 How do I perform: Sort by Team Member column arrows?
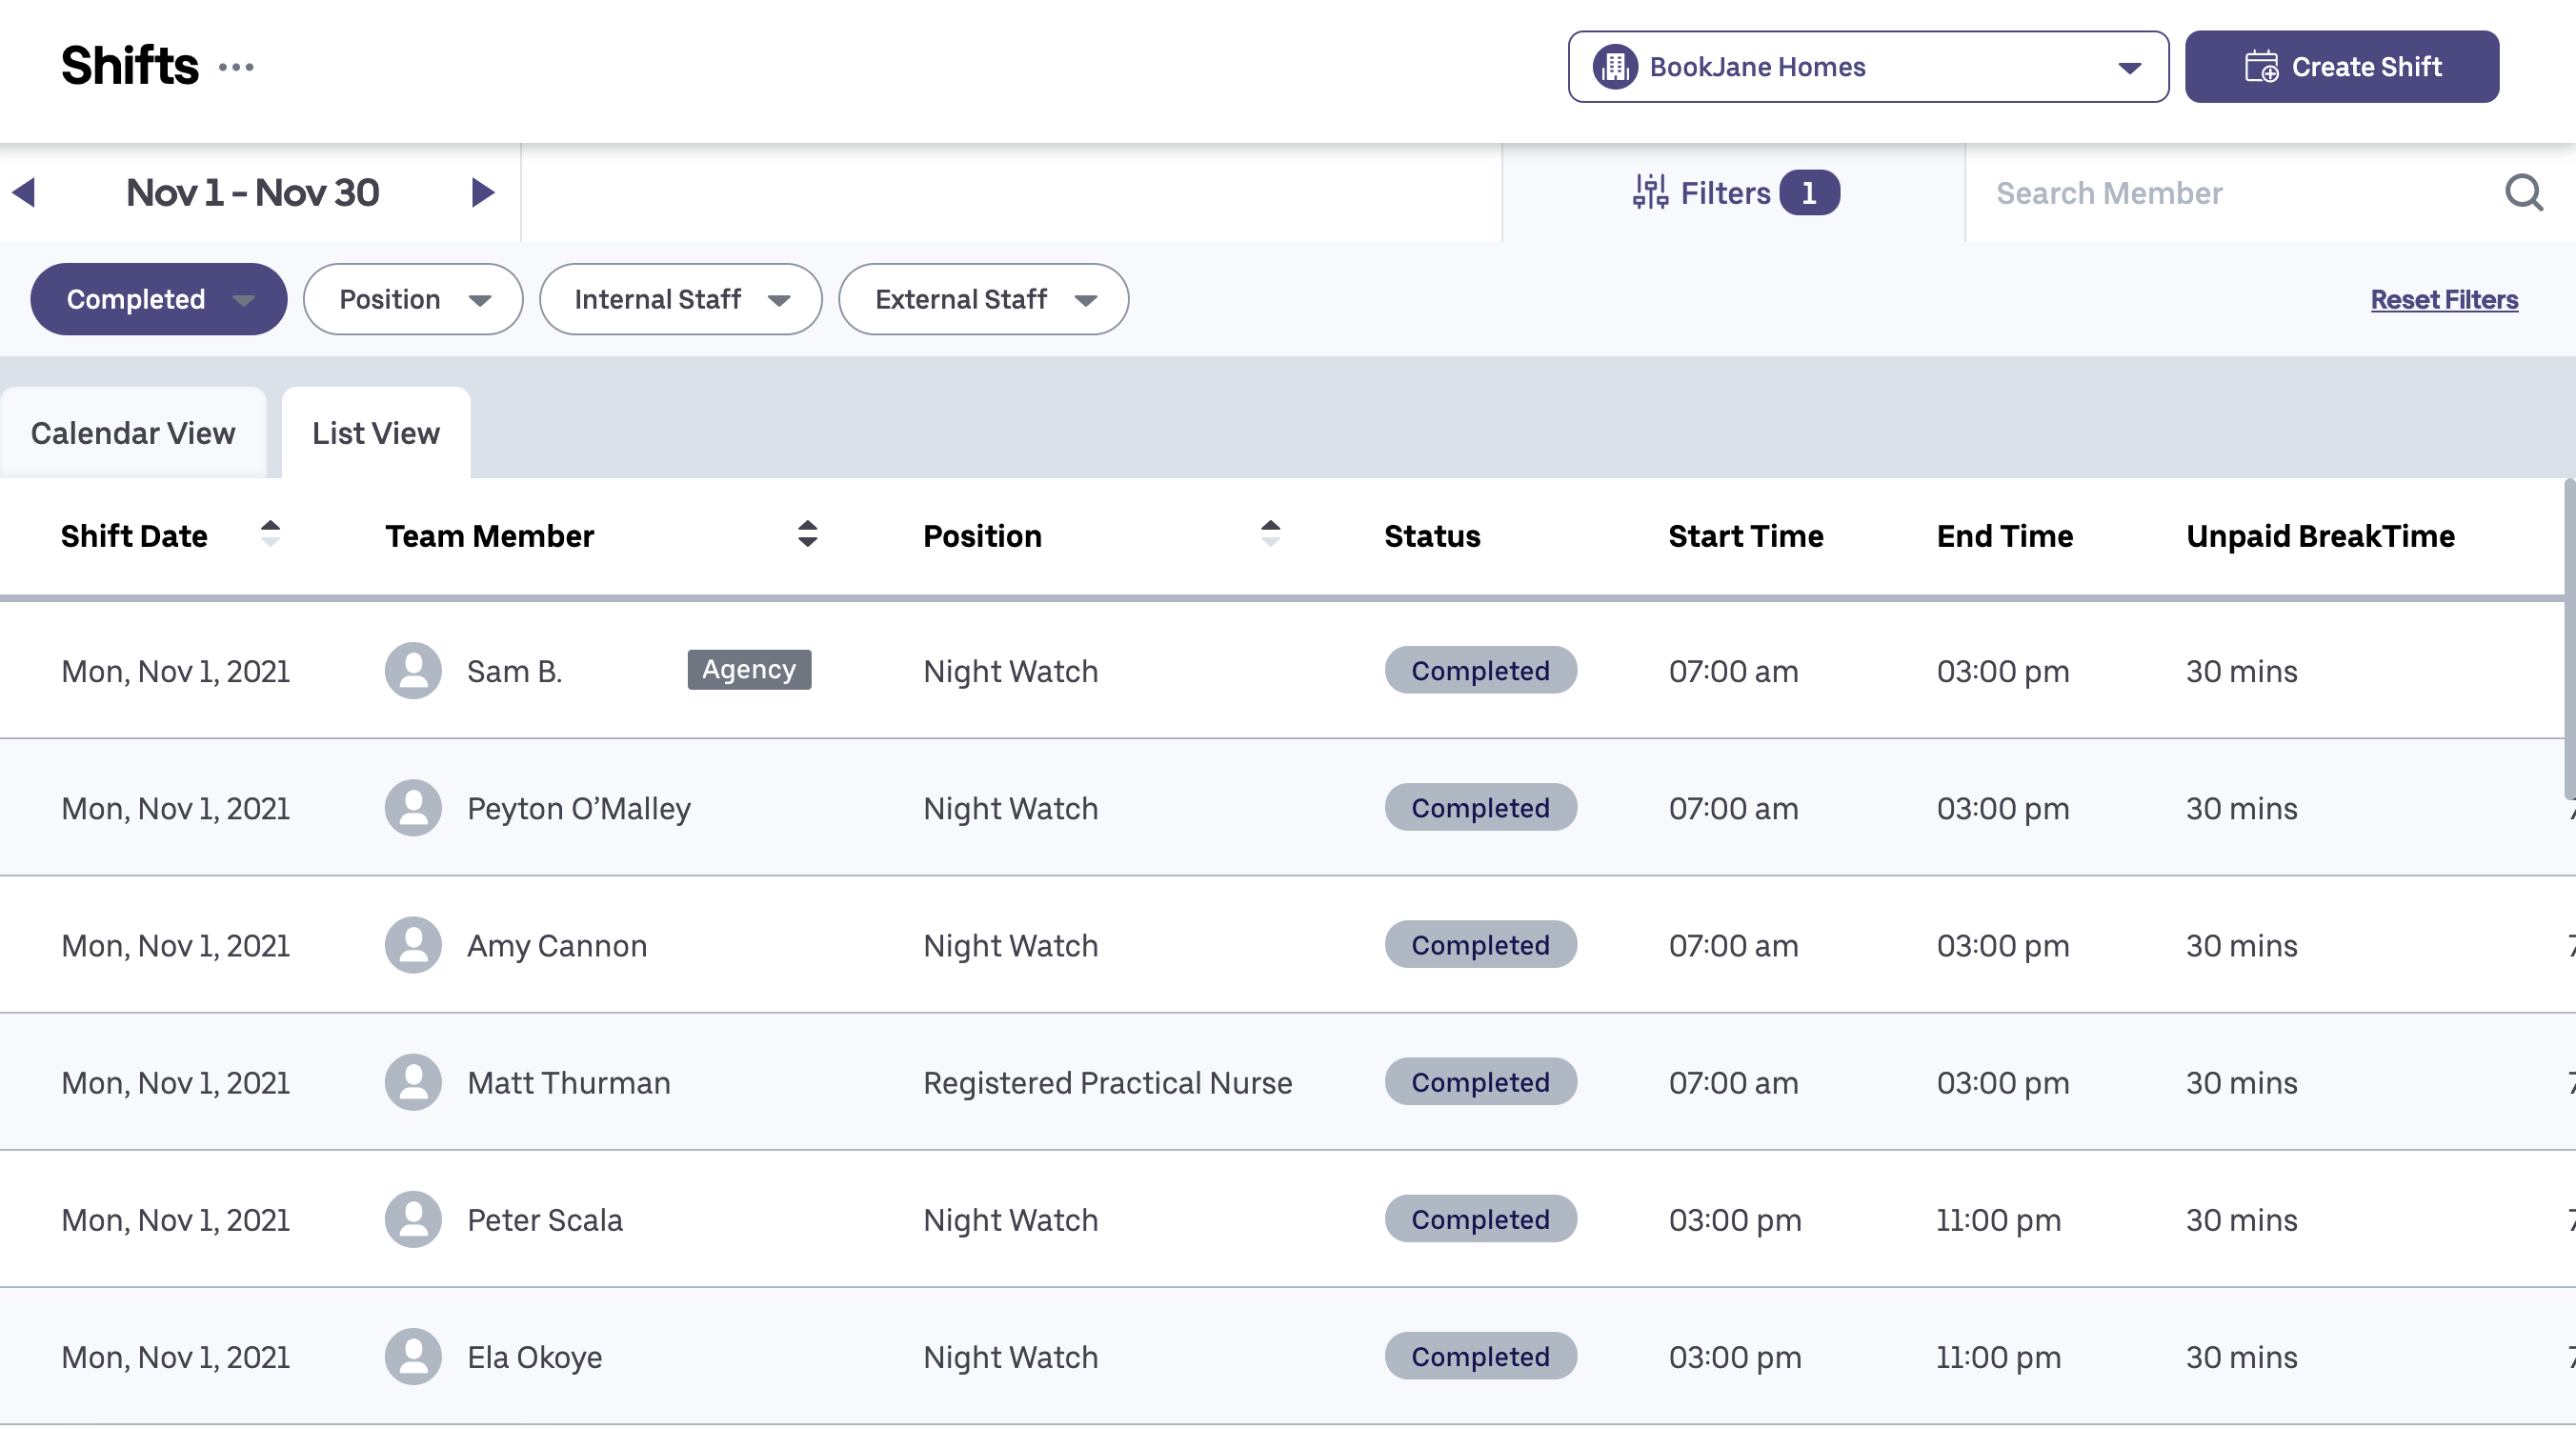click(x=807, y=534)
